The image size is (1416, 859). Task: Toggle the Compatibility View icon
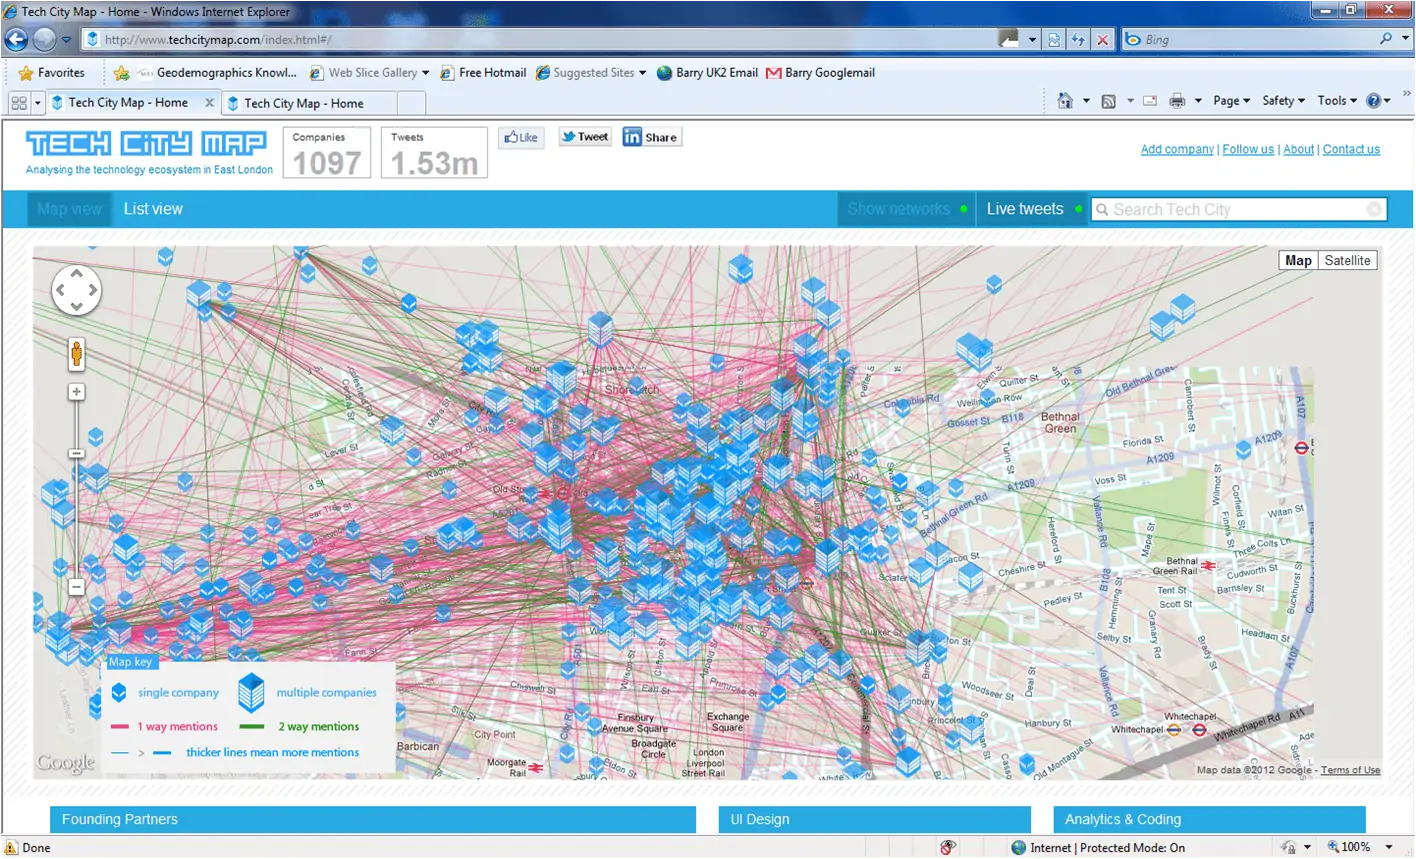(x=1054, y=40)
